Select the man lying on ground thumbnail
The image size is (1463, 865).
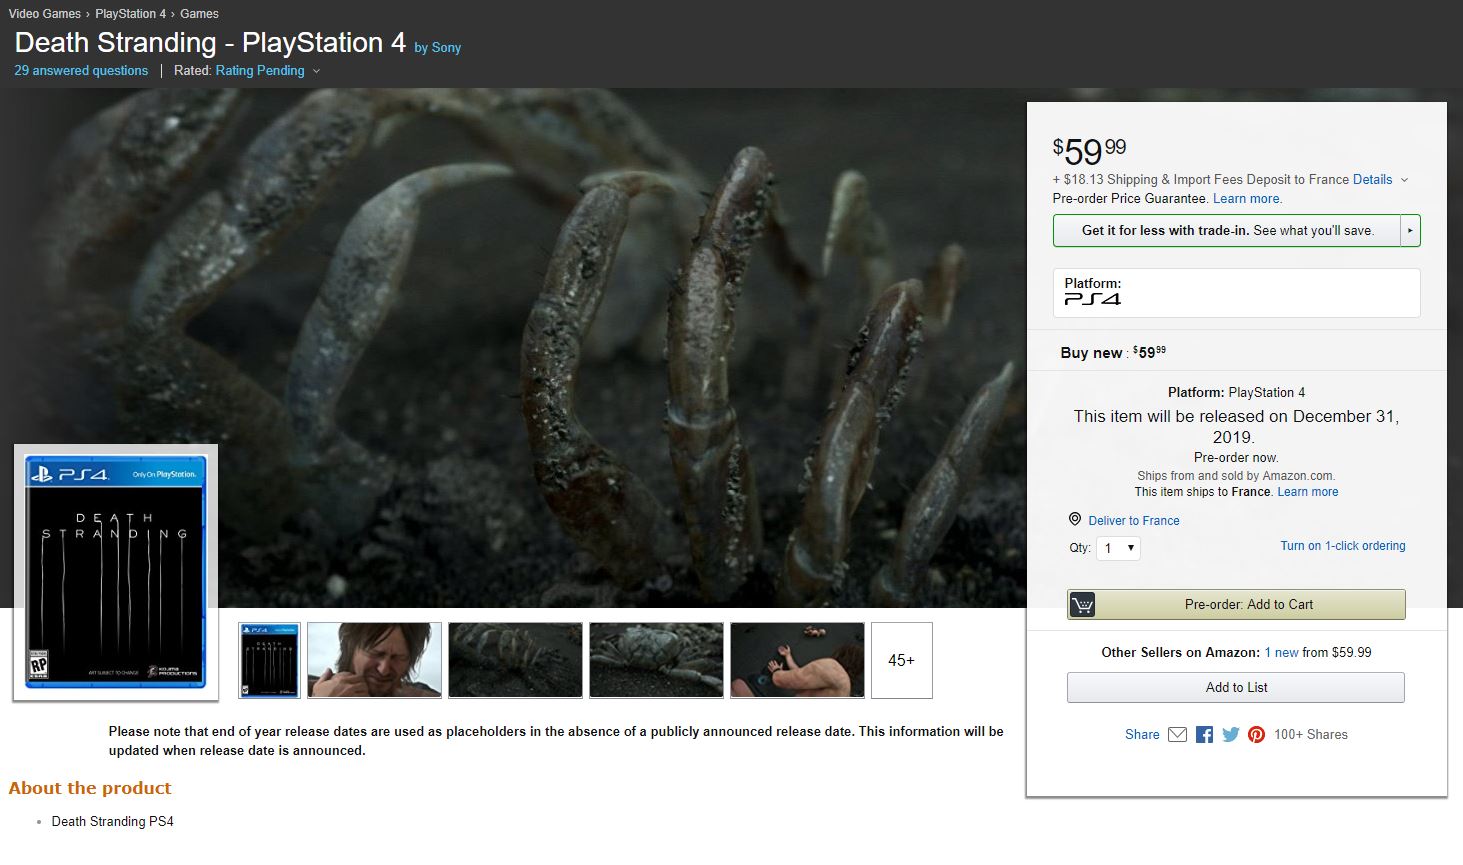tap(797, 660)
